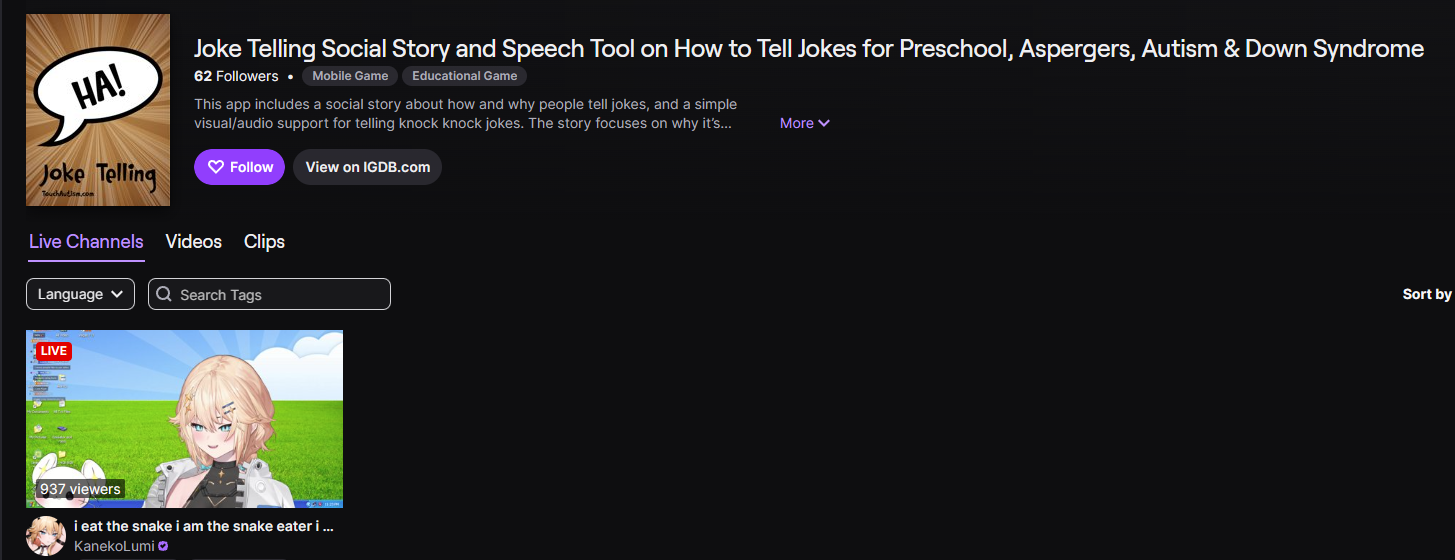Click KanekoLumi's verified partner badge

tap(163, 547)
